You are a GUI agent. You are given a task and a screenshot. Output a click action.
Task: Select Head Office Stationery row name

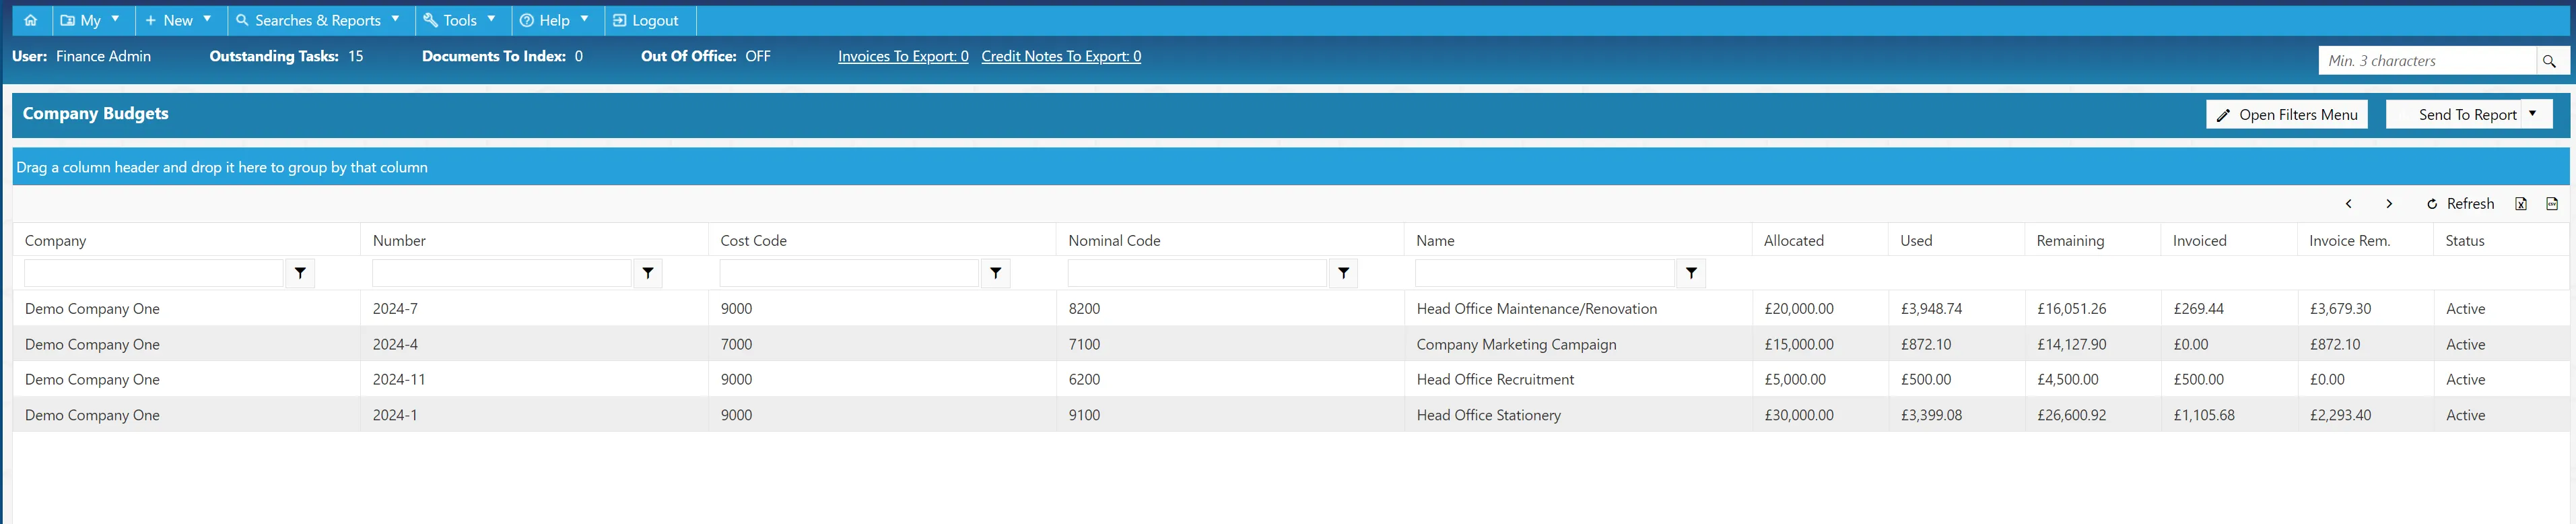[1488, 416]
